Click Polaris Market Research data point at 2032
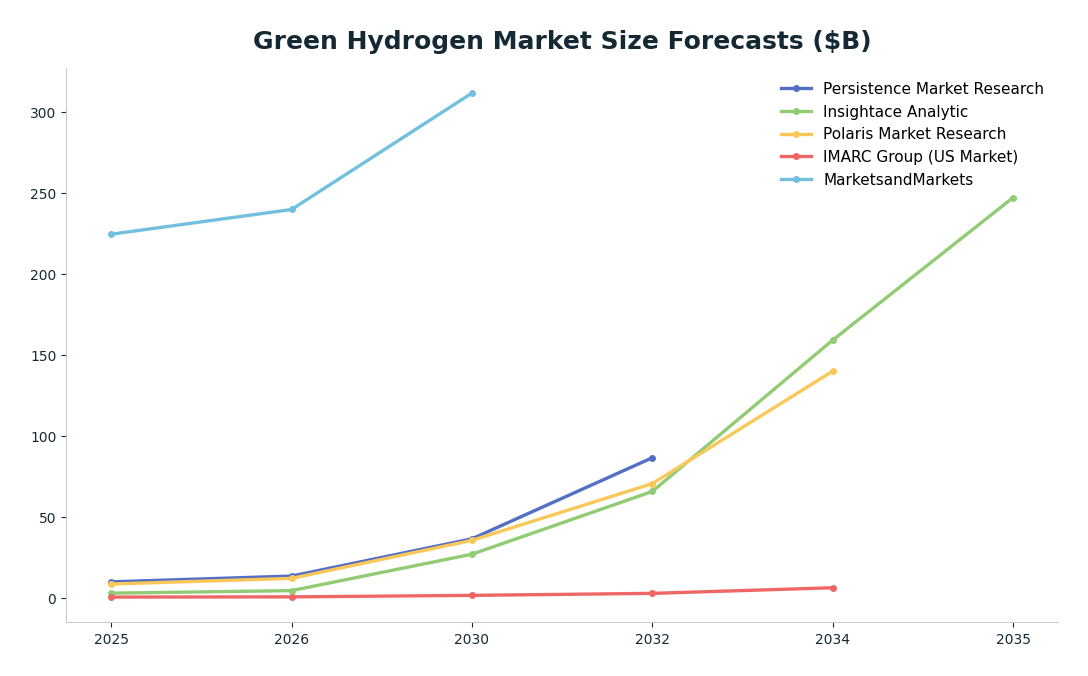Image resolution: width=1088 pixels, height=676 pixels. point(652,484)
